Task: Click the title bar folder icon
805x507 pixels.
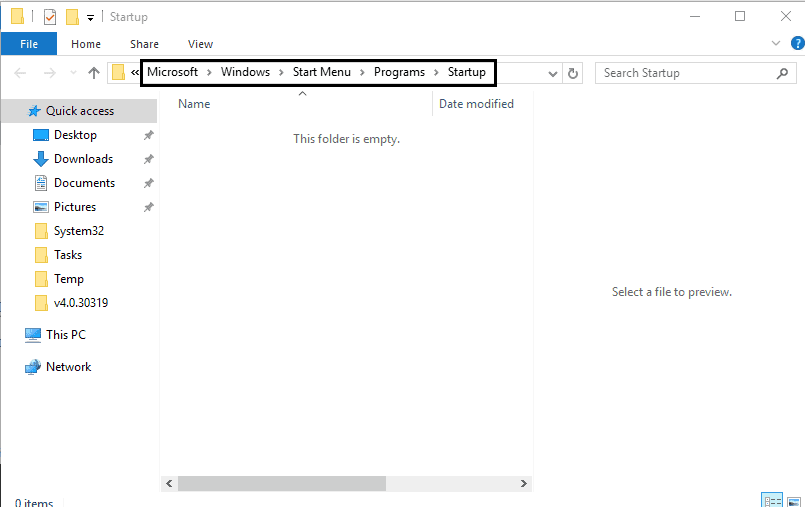Action: point(17,16)
